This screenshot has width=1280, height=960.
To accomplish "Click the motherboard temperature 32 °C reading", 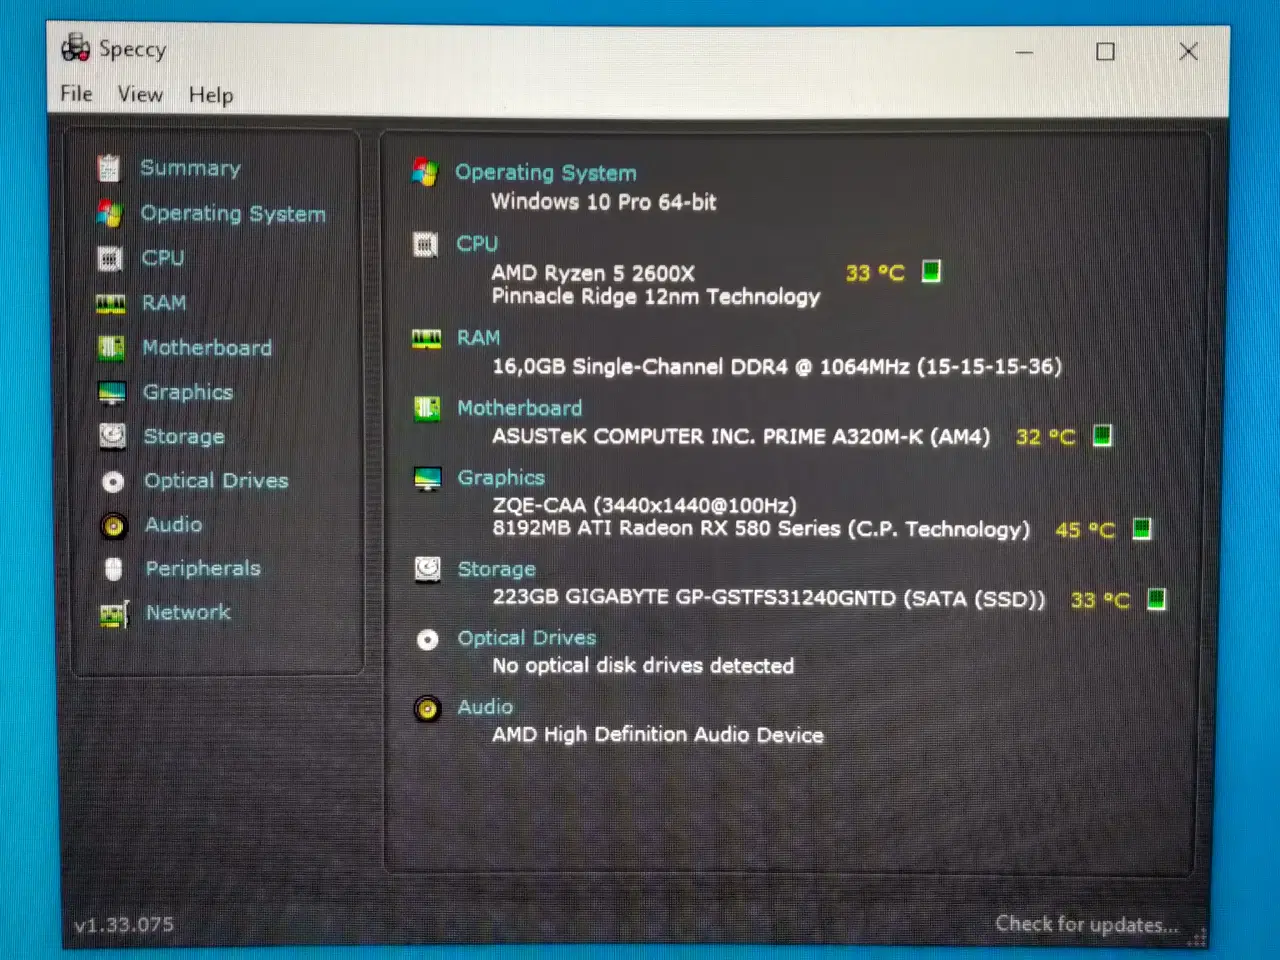I will (x=1046, y=437).
